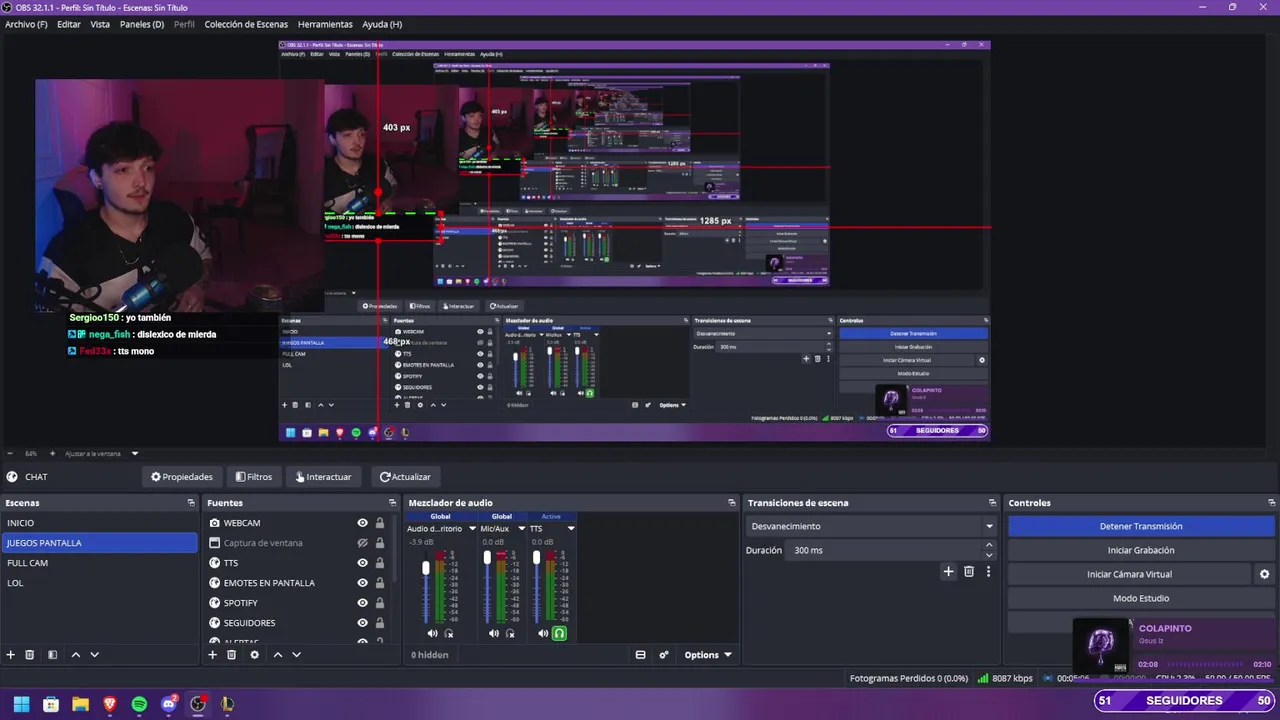Adjust TTS volume fader
Viewport: 1280px width, 720px height.
pyautogui.click(x=537, y=557)
